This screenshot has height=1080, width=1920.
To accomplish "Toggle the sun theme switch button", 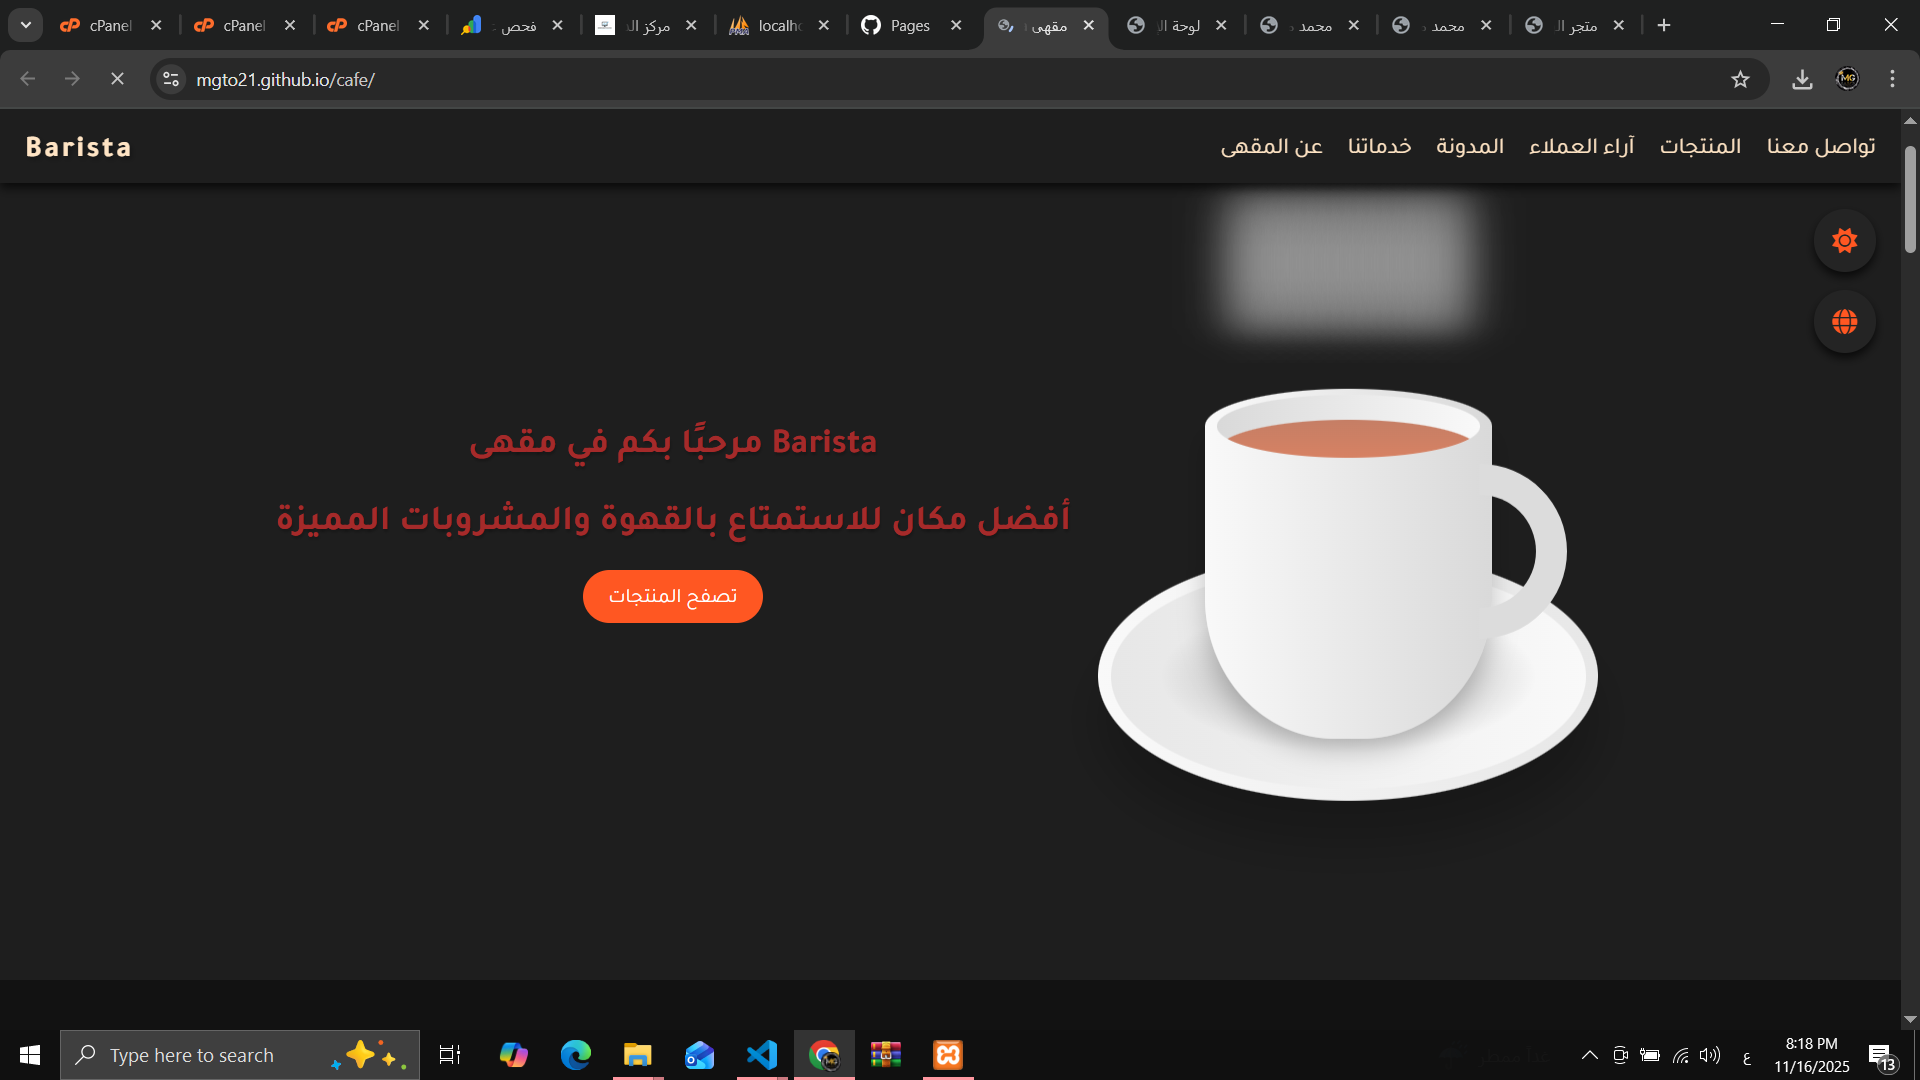I will tap(1844, 241).
